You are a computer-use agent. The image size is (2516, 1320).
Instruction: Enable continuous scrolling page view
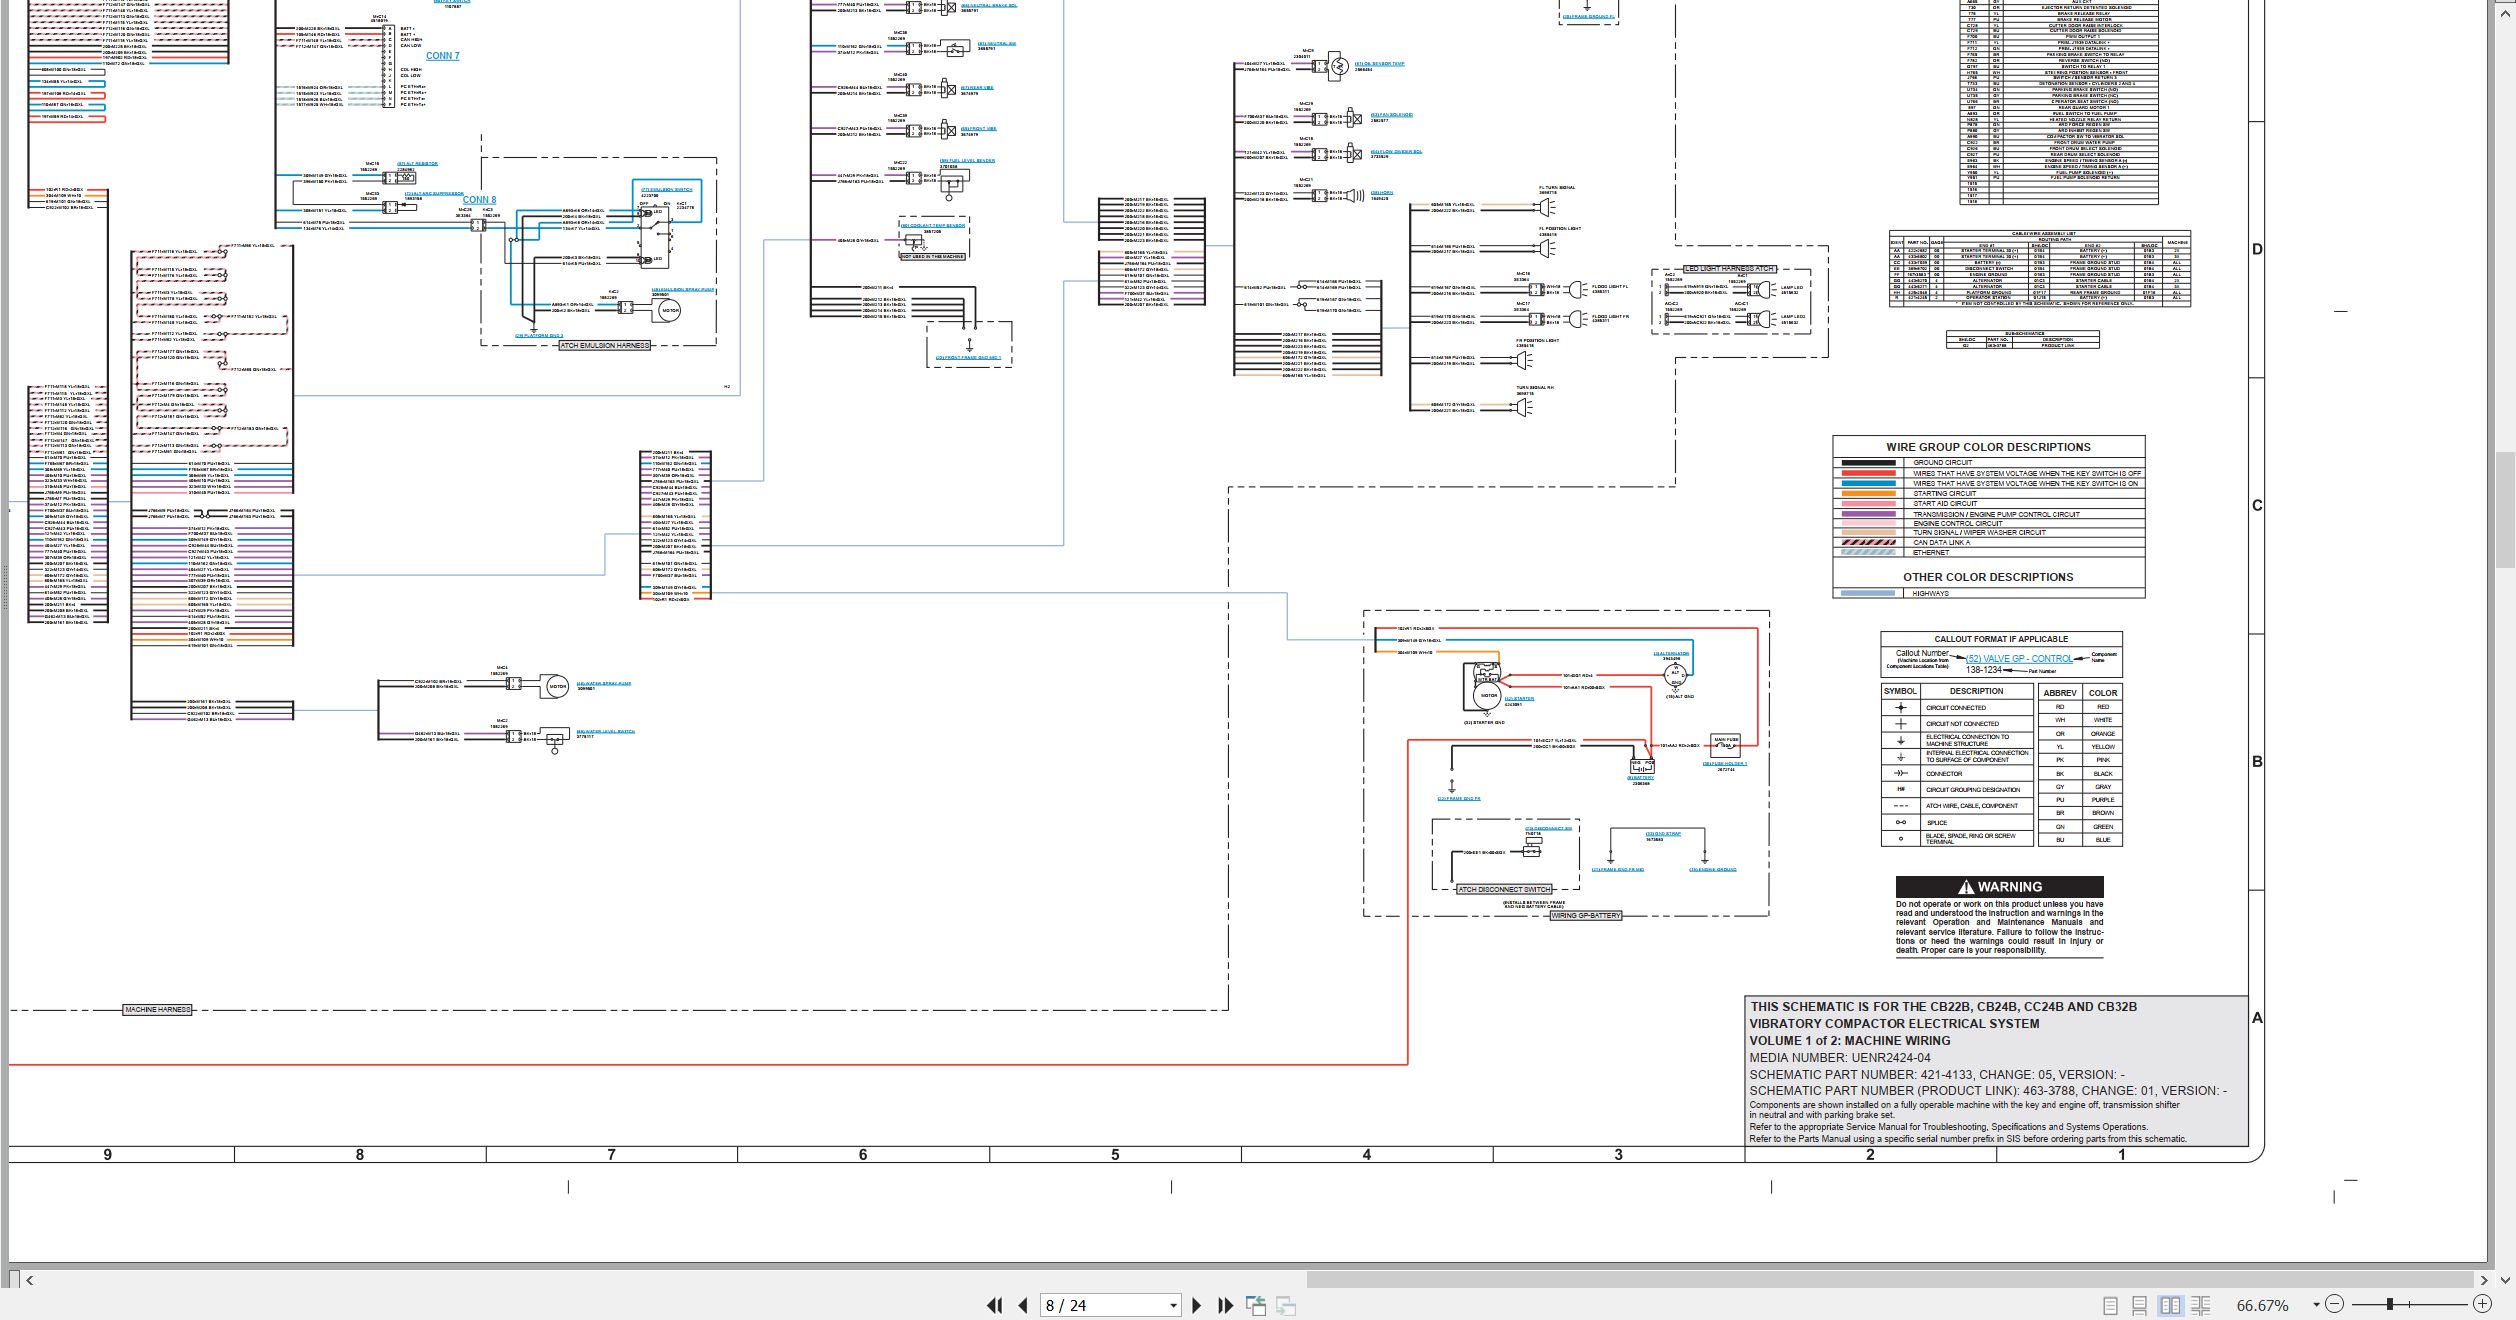pos(2139,1305)
